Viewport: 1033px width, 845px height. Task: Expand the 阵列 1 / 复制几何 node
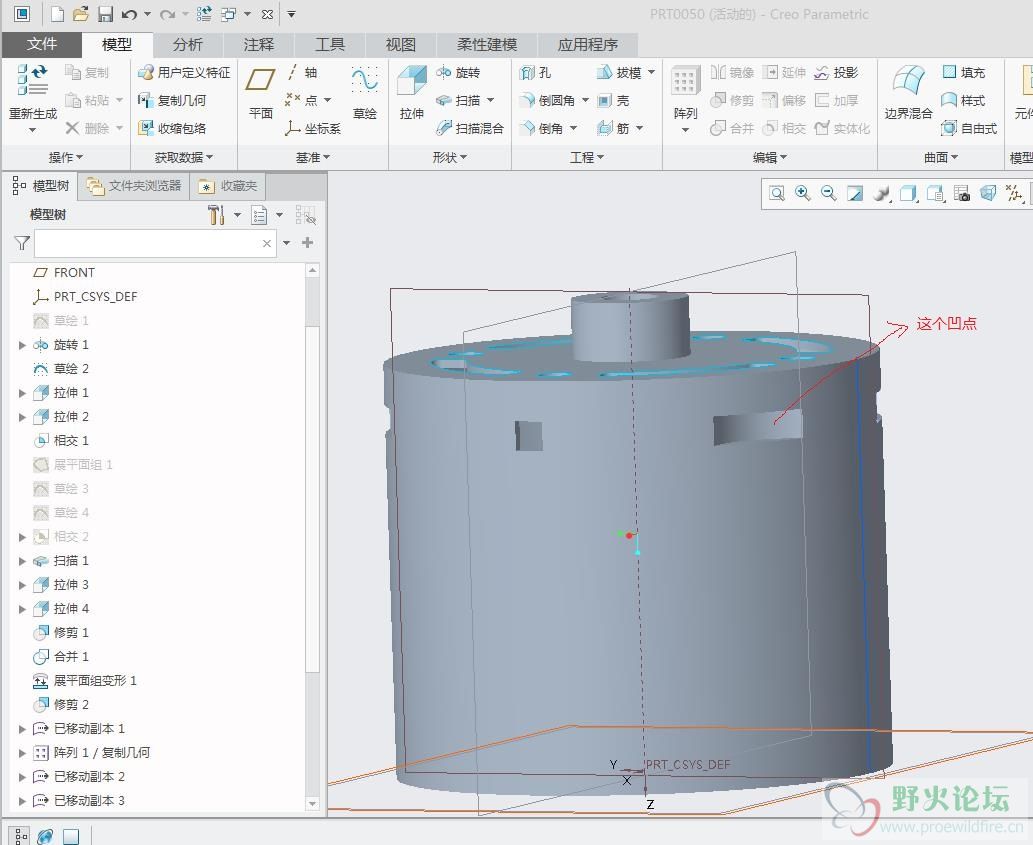tap(22, 753)
